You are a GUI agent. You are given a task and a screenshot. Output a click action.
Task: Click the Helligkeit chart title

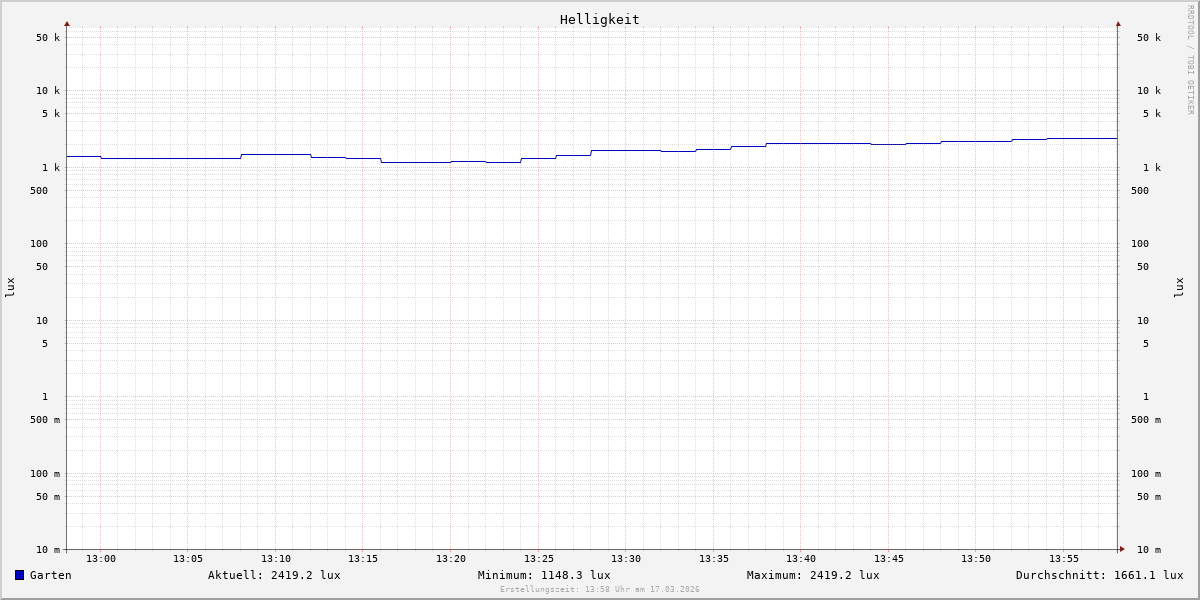(x=599, y=19)
